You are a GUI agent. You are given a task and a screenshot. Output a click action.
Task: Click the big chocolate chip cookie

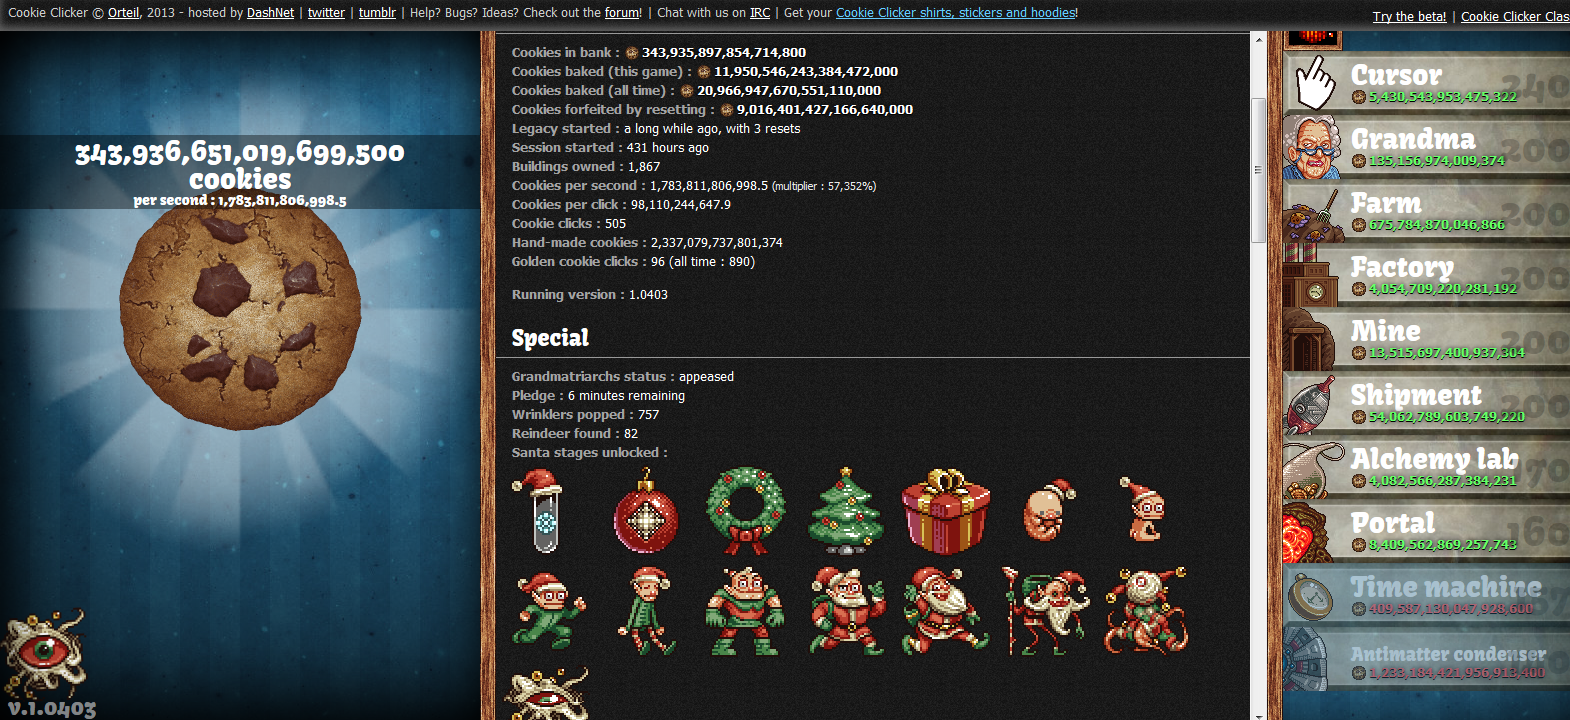click(240, 317)
